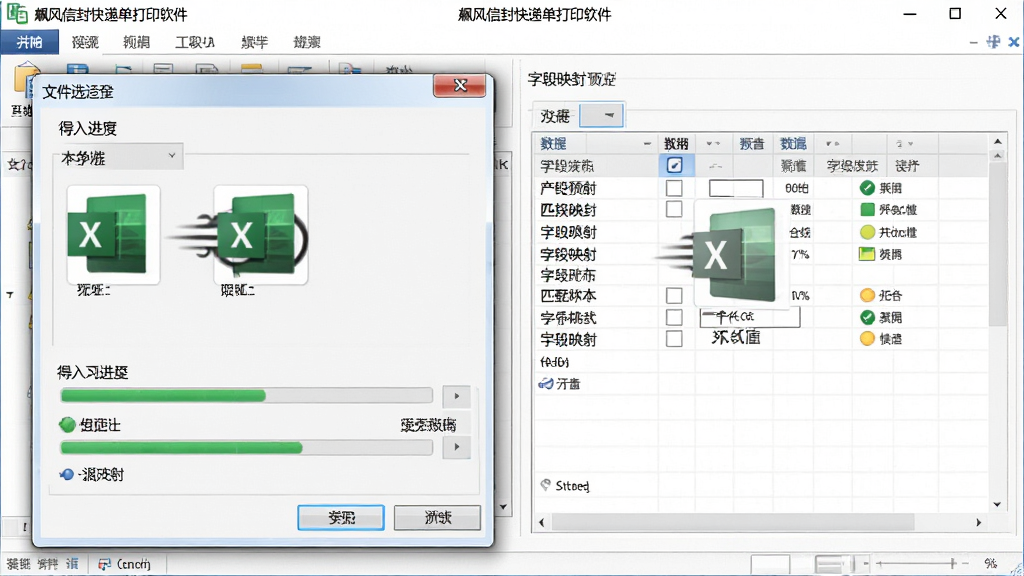This screenshot has width=1024, height=576.
Task: Click the zoom slider in the status bar
Action: 914,563
